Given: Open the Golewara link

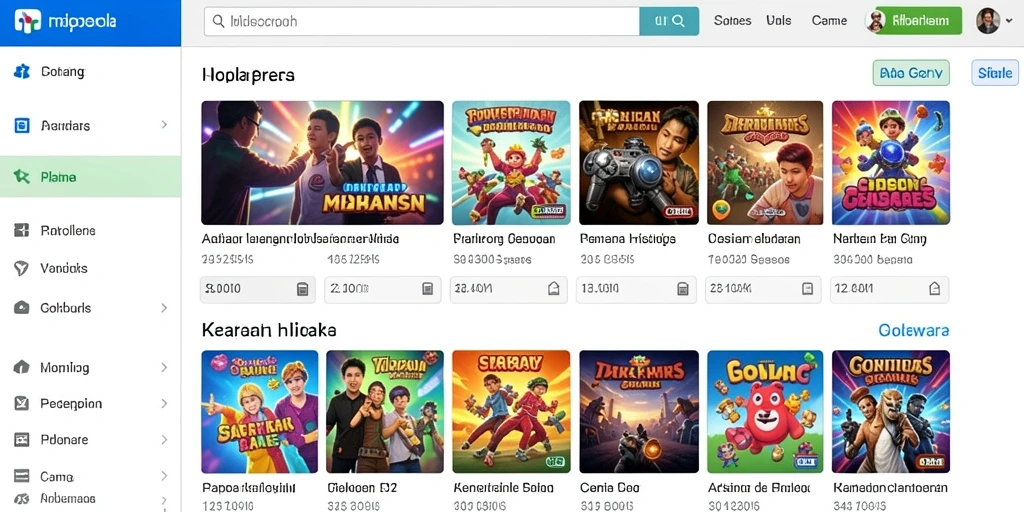Looking at the screenshot, I should point(914,330).
